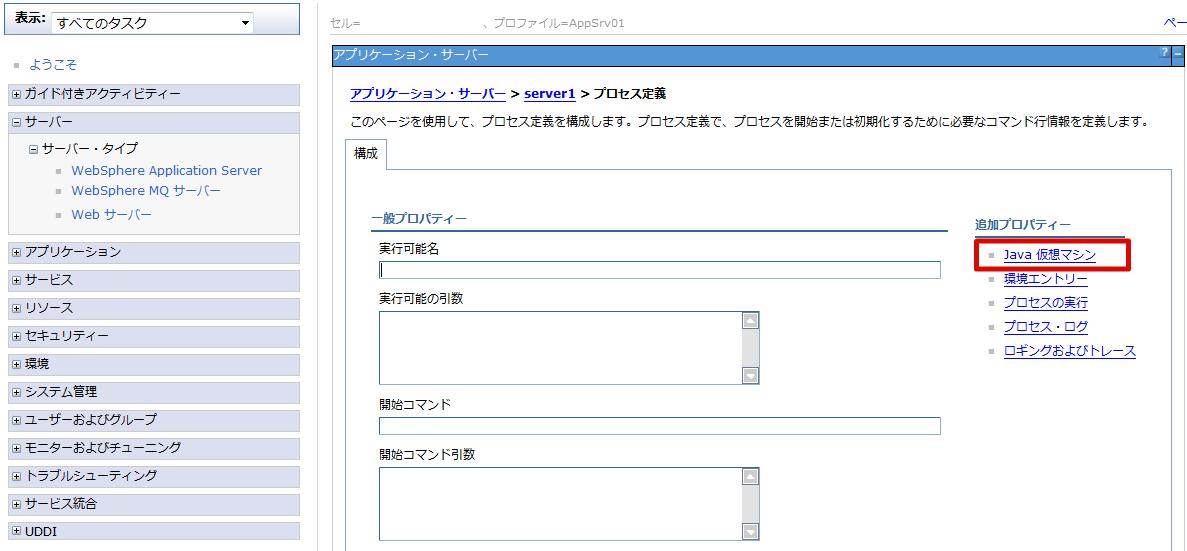Viewport: 1187px width, 551px height.
Task: Minimize the アプリケーション・サーバー panel
Action: [1178, 52]
